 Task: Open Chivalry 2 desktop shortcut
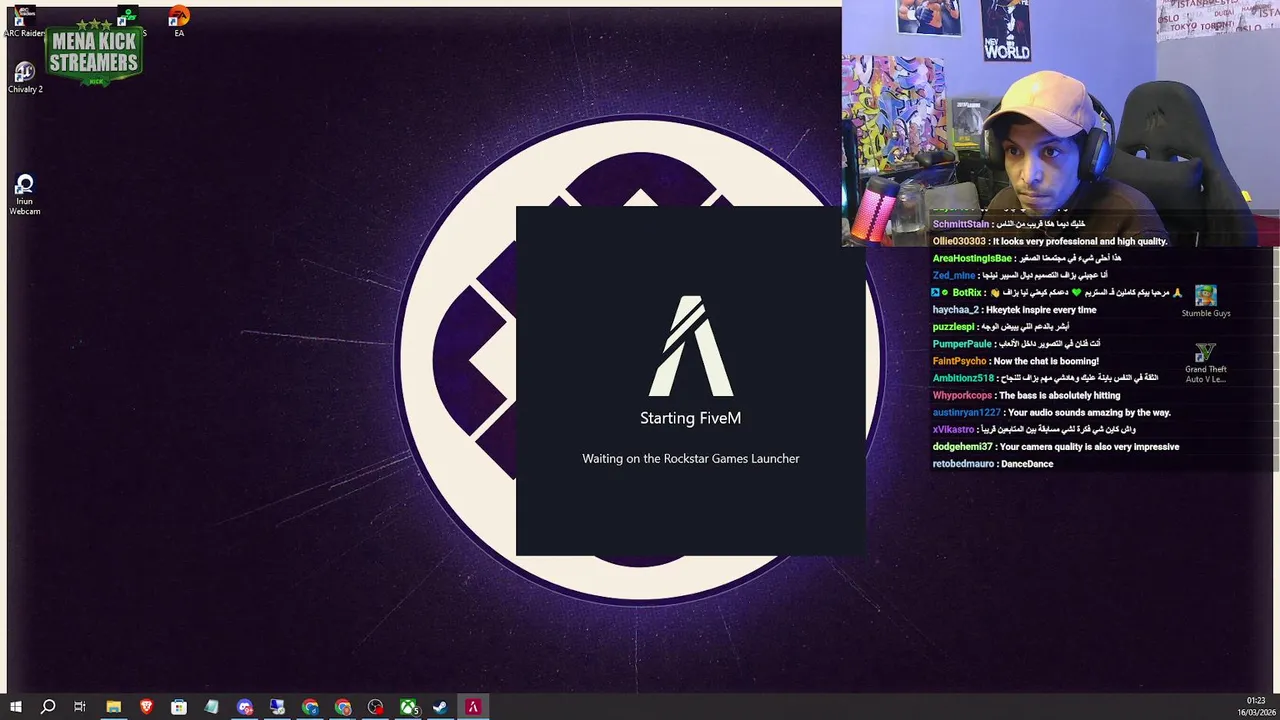tap(25, 78)
